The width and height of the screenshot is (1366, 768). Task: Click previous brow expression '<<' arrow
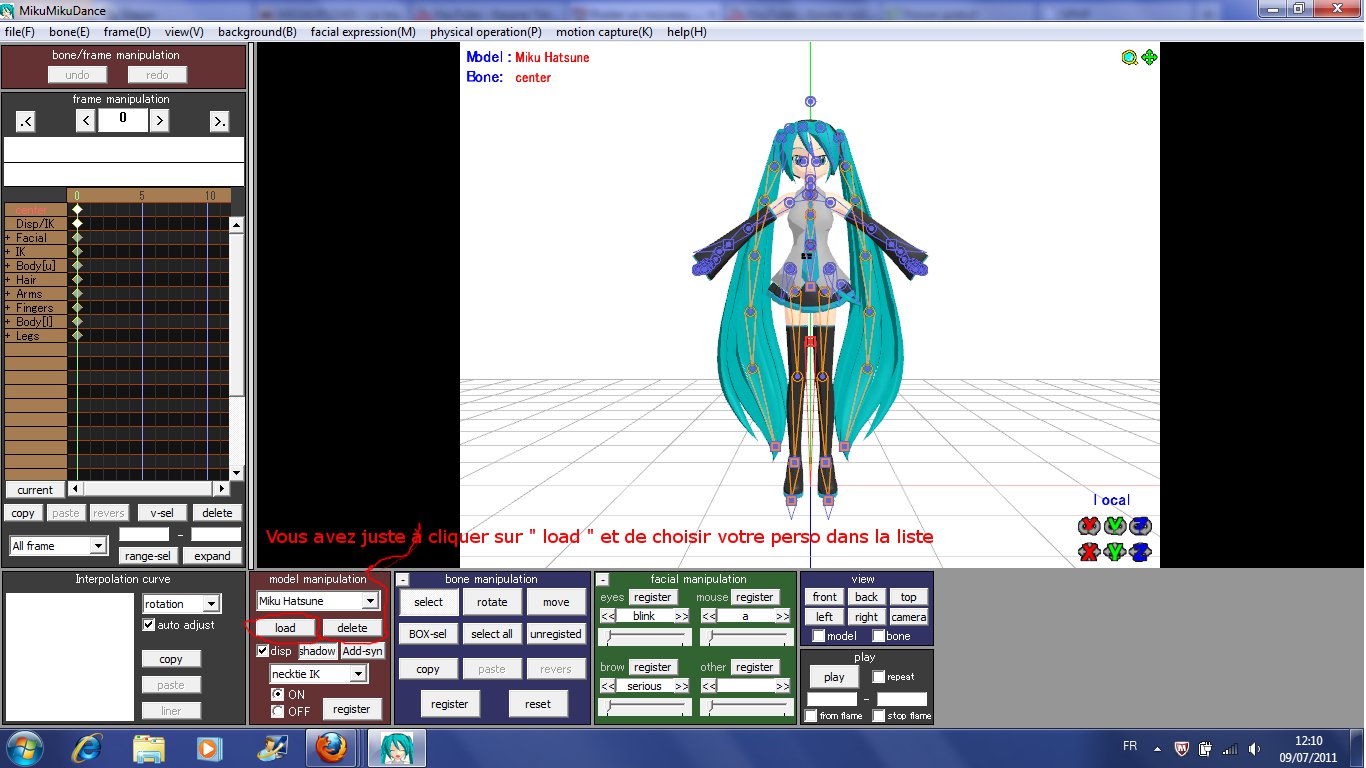607,686
